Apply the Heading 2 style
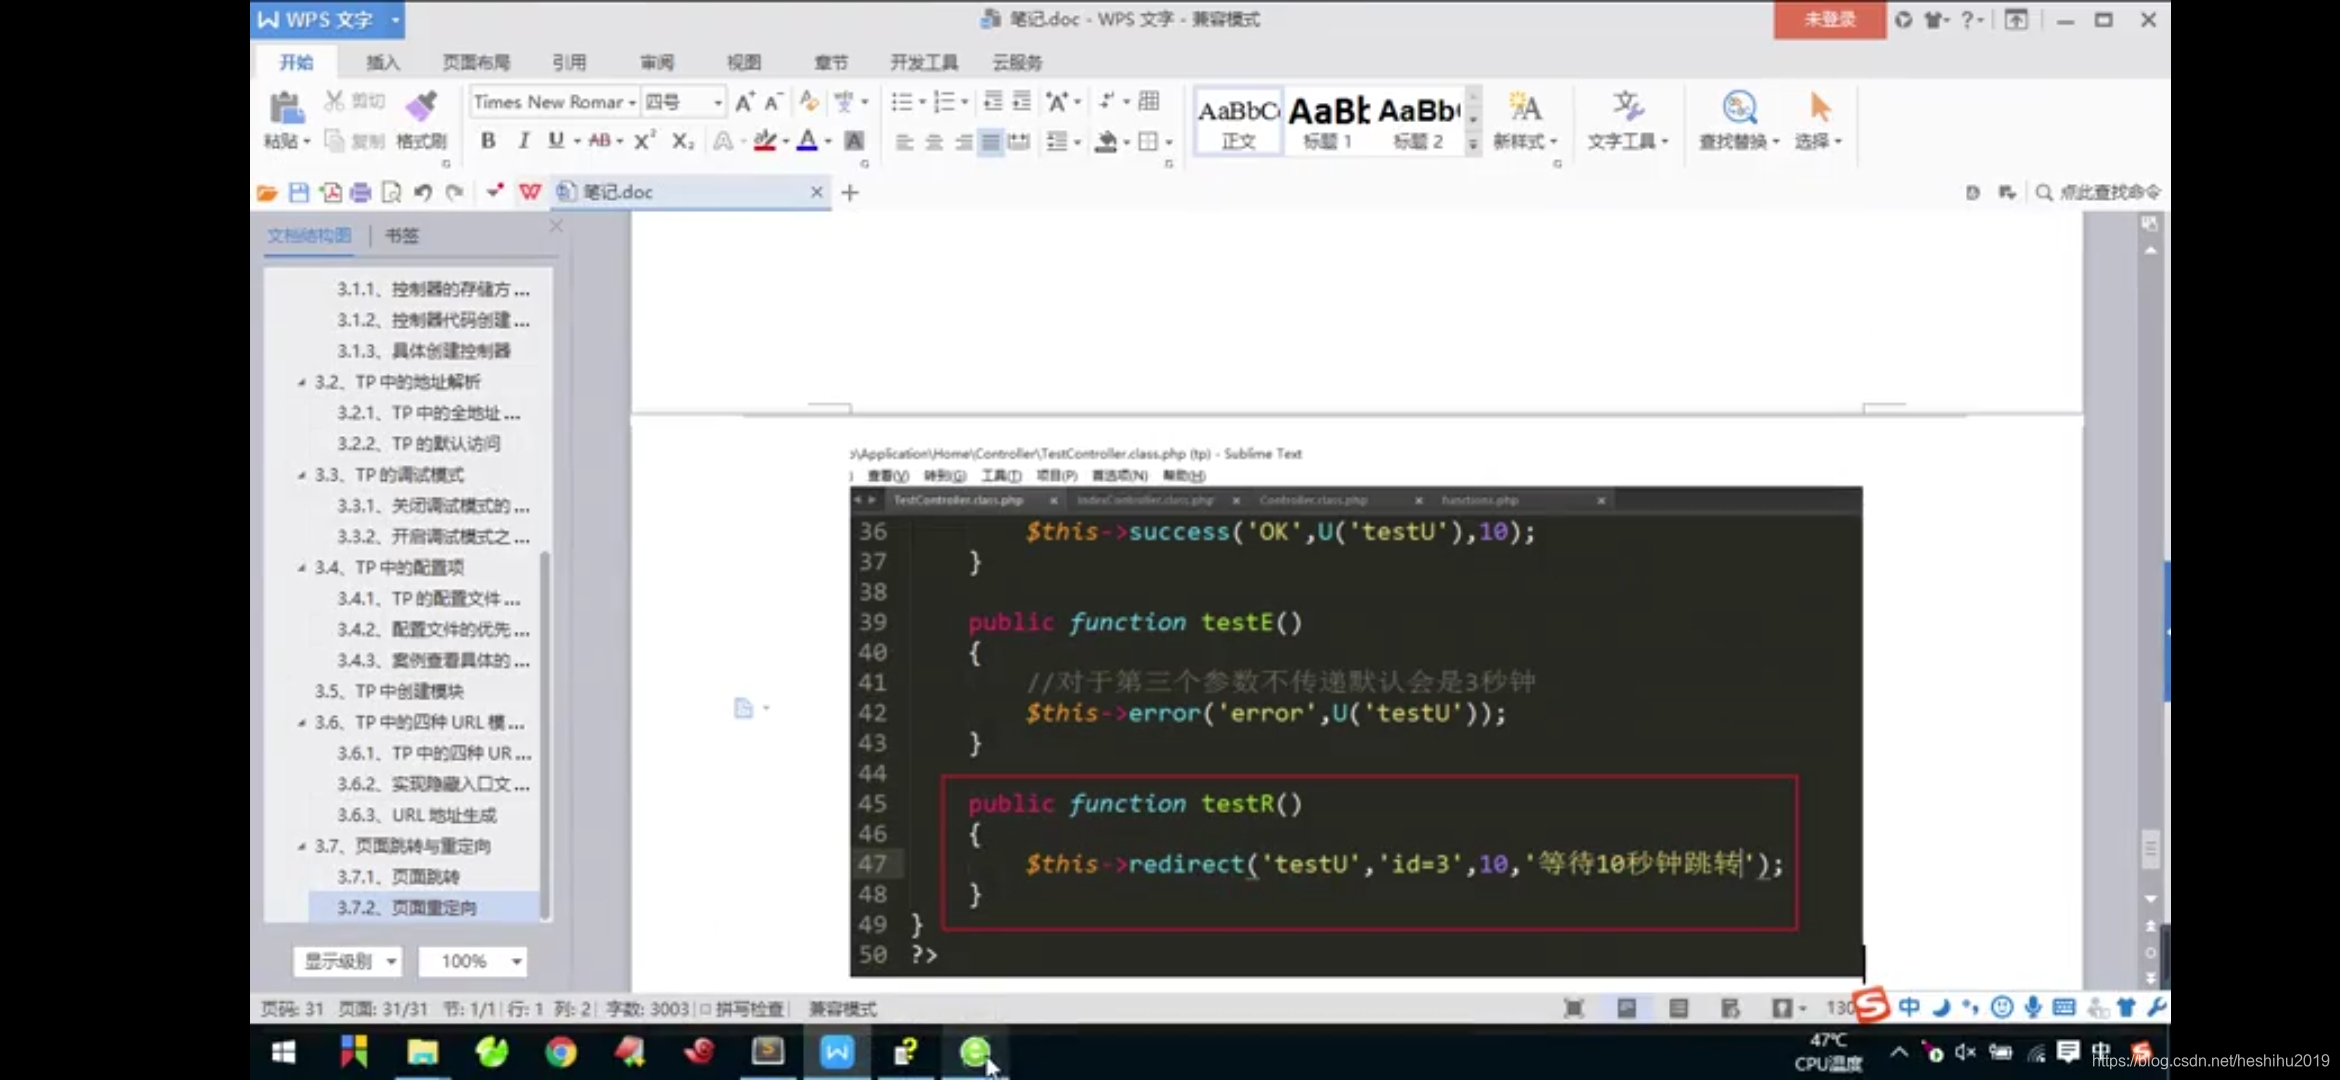Viewport: 2340px width, 1080px height. point(1418,121)
